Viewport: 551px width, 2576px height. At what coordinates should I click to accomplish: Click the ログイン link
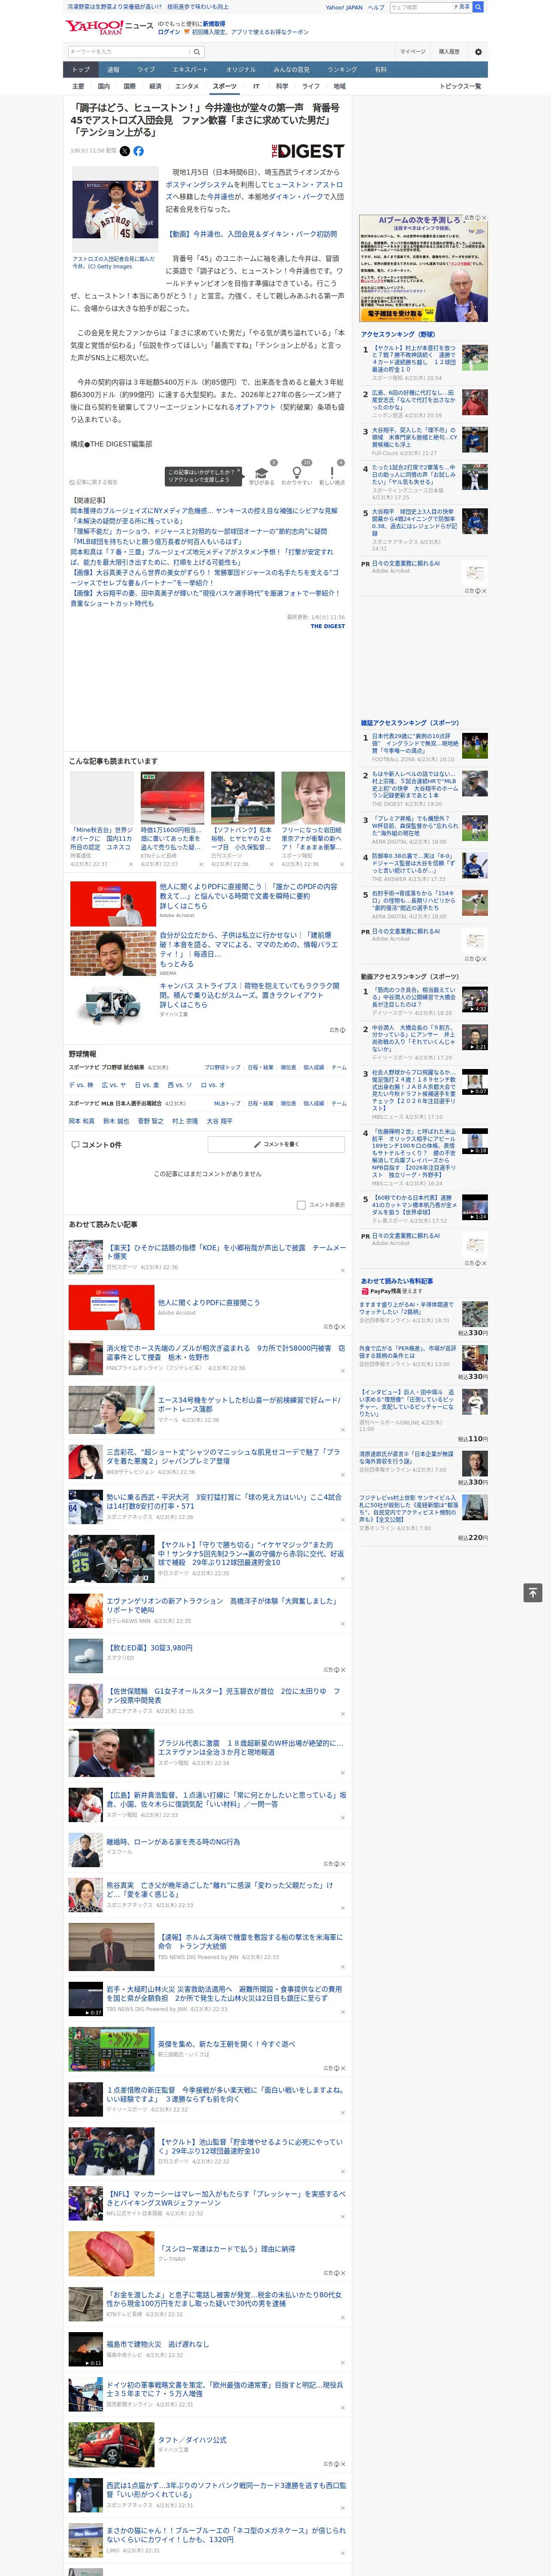pyautogui.click(x=169, y=32)
